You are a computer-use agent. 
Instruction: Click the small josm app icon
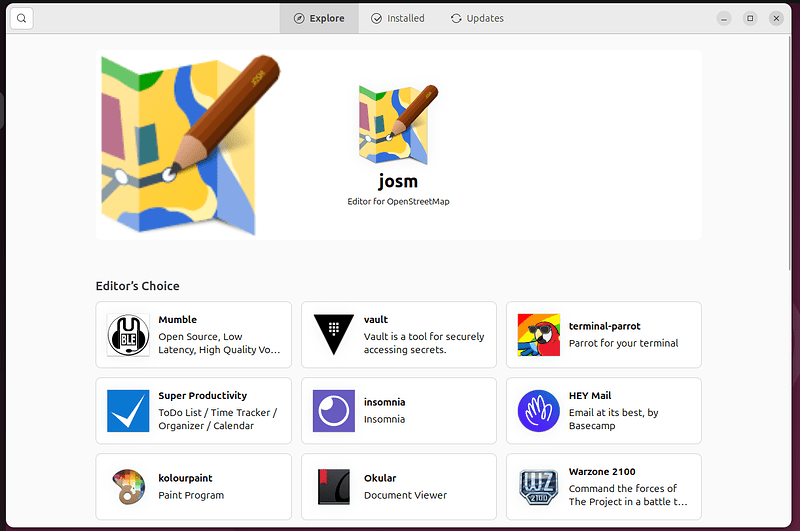[x=398, y=124]
